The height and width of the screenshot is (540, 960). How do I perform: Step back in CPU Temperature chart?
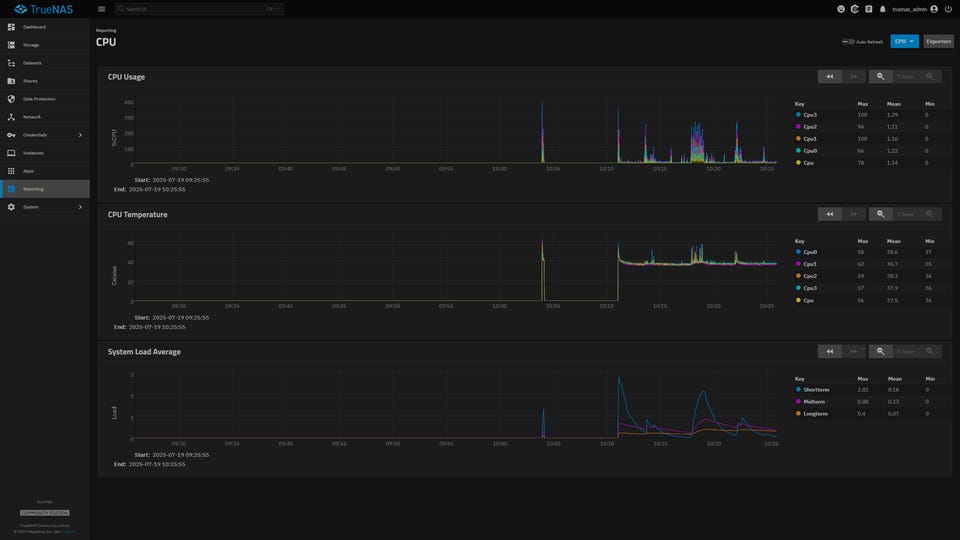point(830,214)
